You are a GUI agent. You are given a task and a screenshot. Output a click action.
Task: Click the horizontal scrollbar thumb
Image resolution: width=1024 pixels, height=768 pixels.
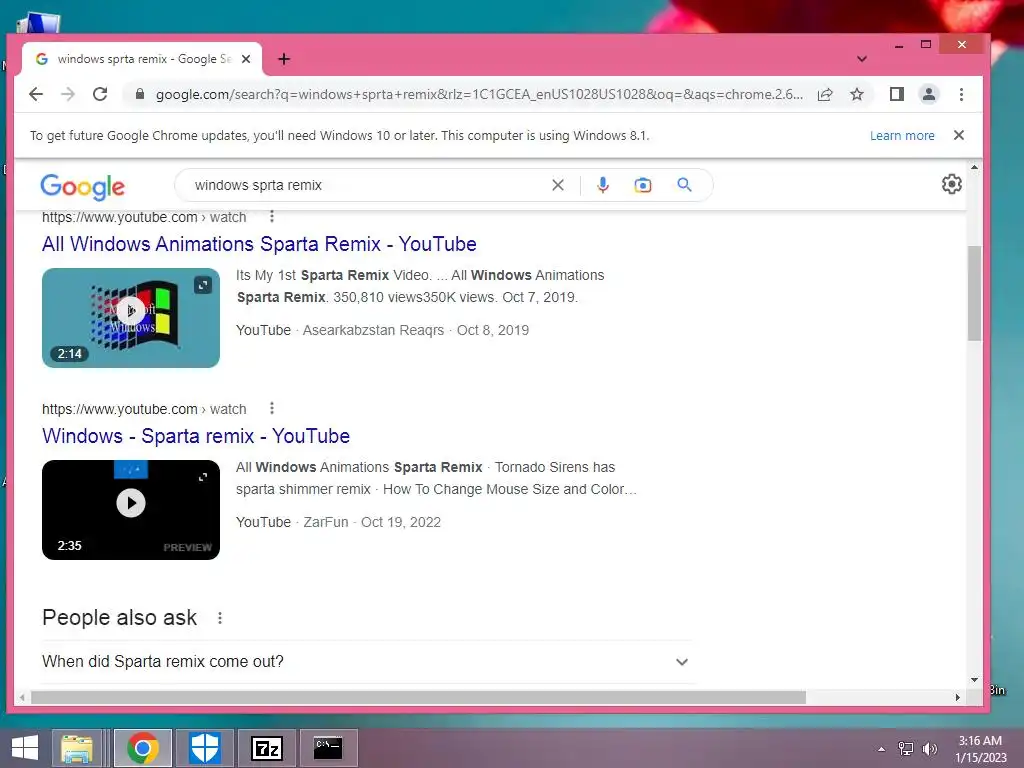click(418, 697)
